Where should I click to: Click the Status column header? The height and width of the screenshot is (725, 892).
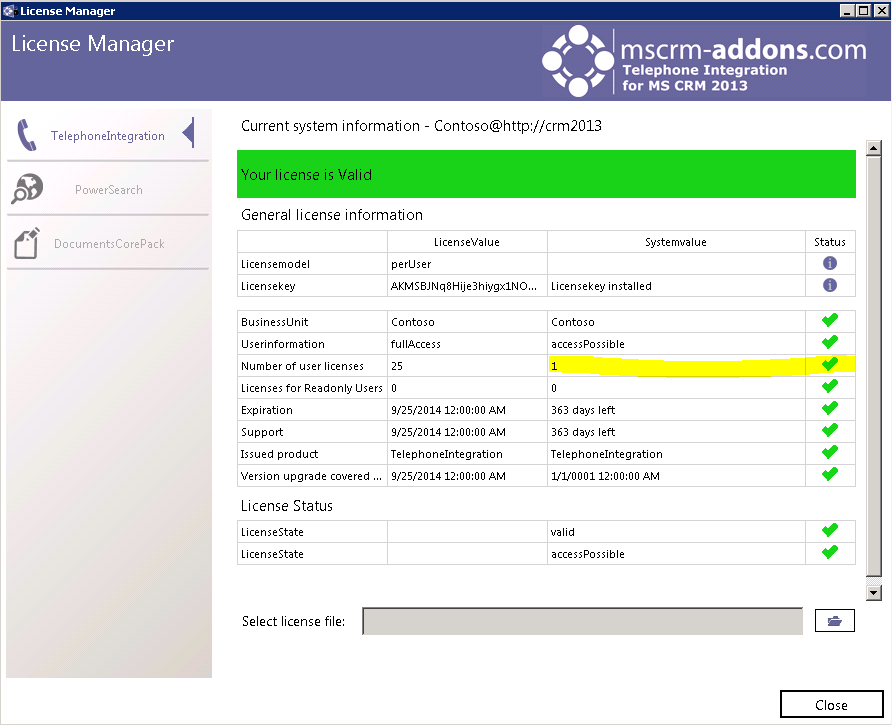point(829,242)
